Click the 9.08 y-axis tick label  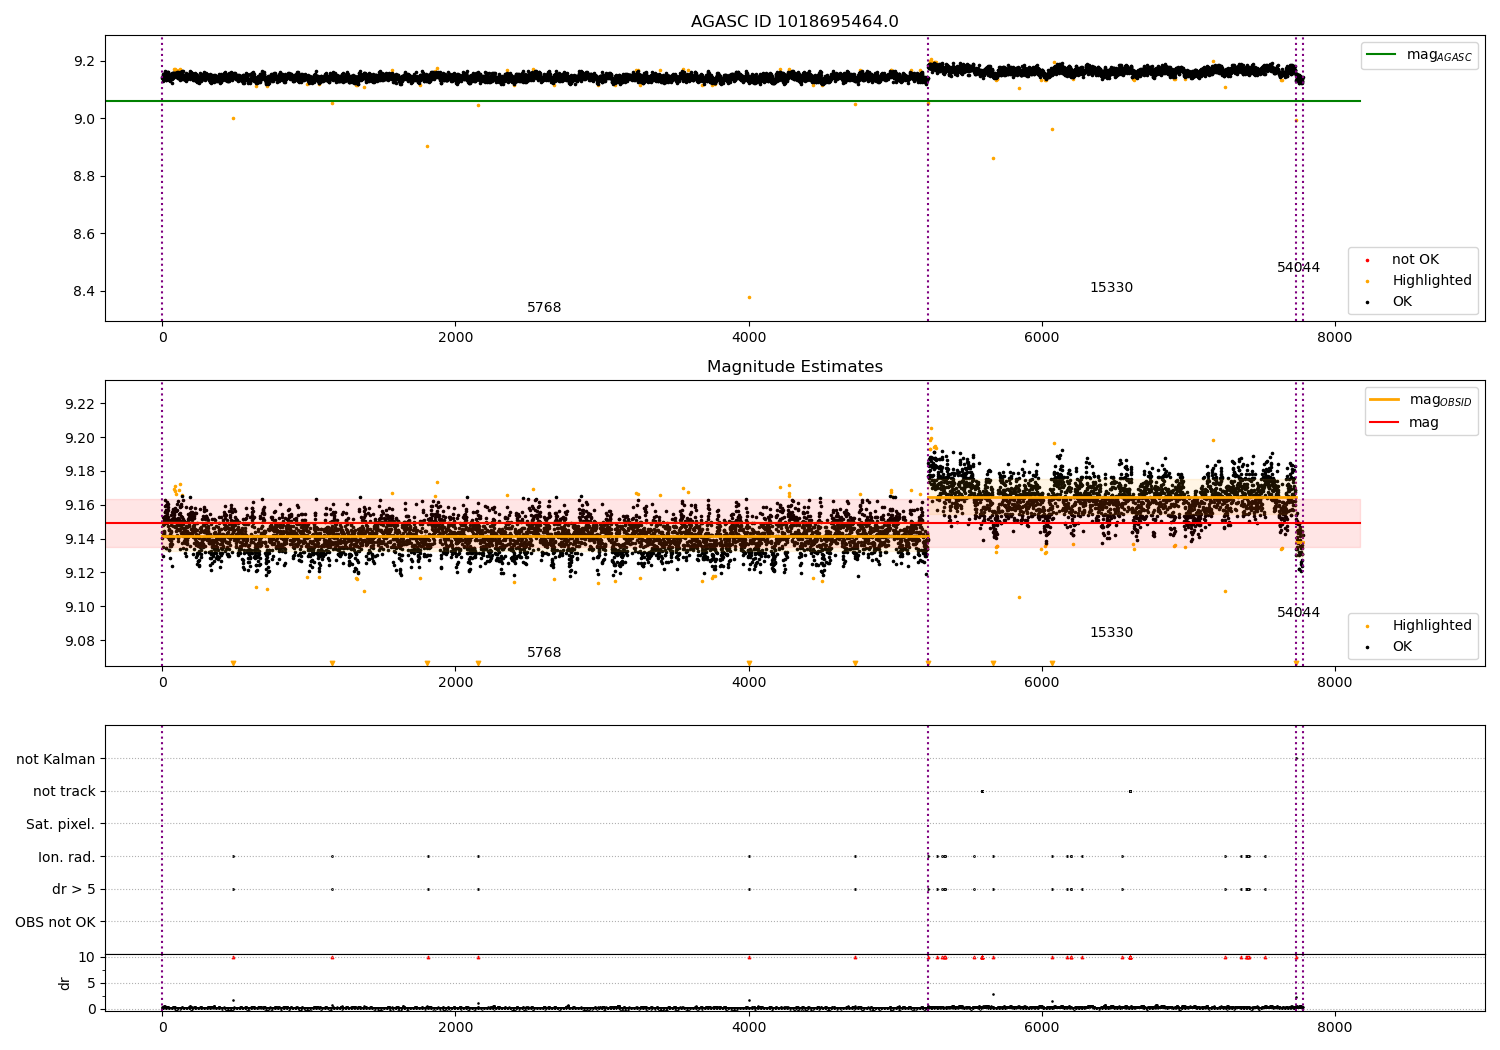tap(80, 642)
